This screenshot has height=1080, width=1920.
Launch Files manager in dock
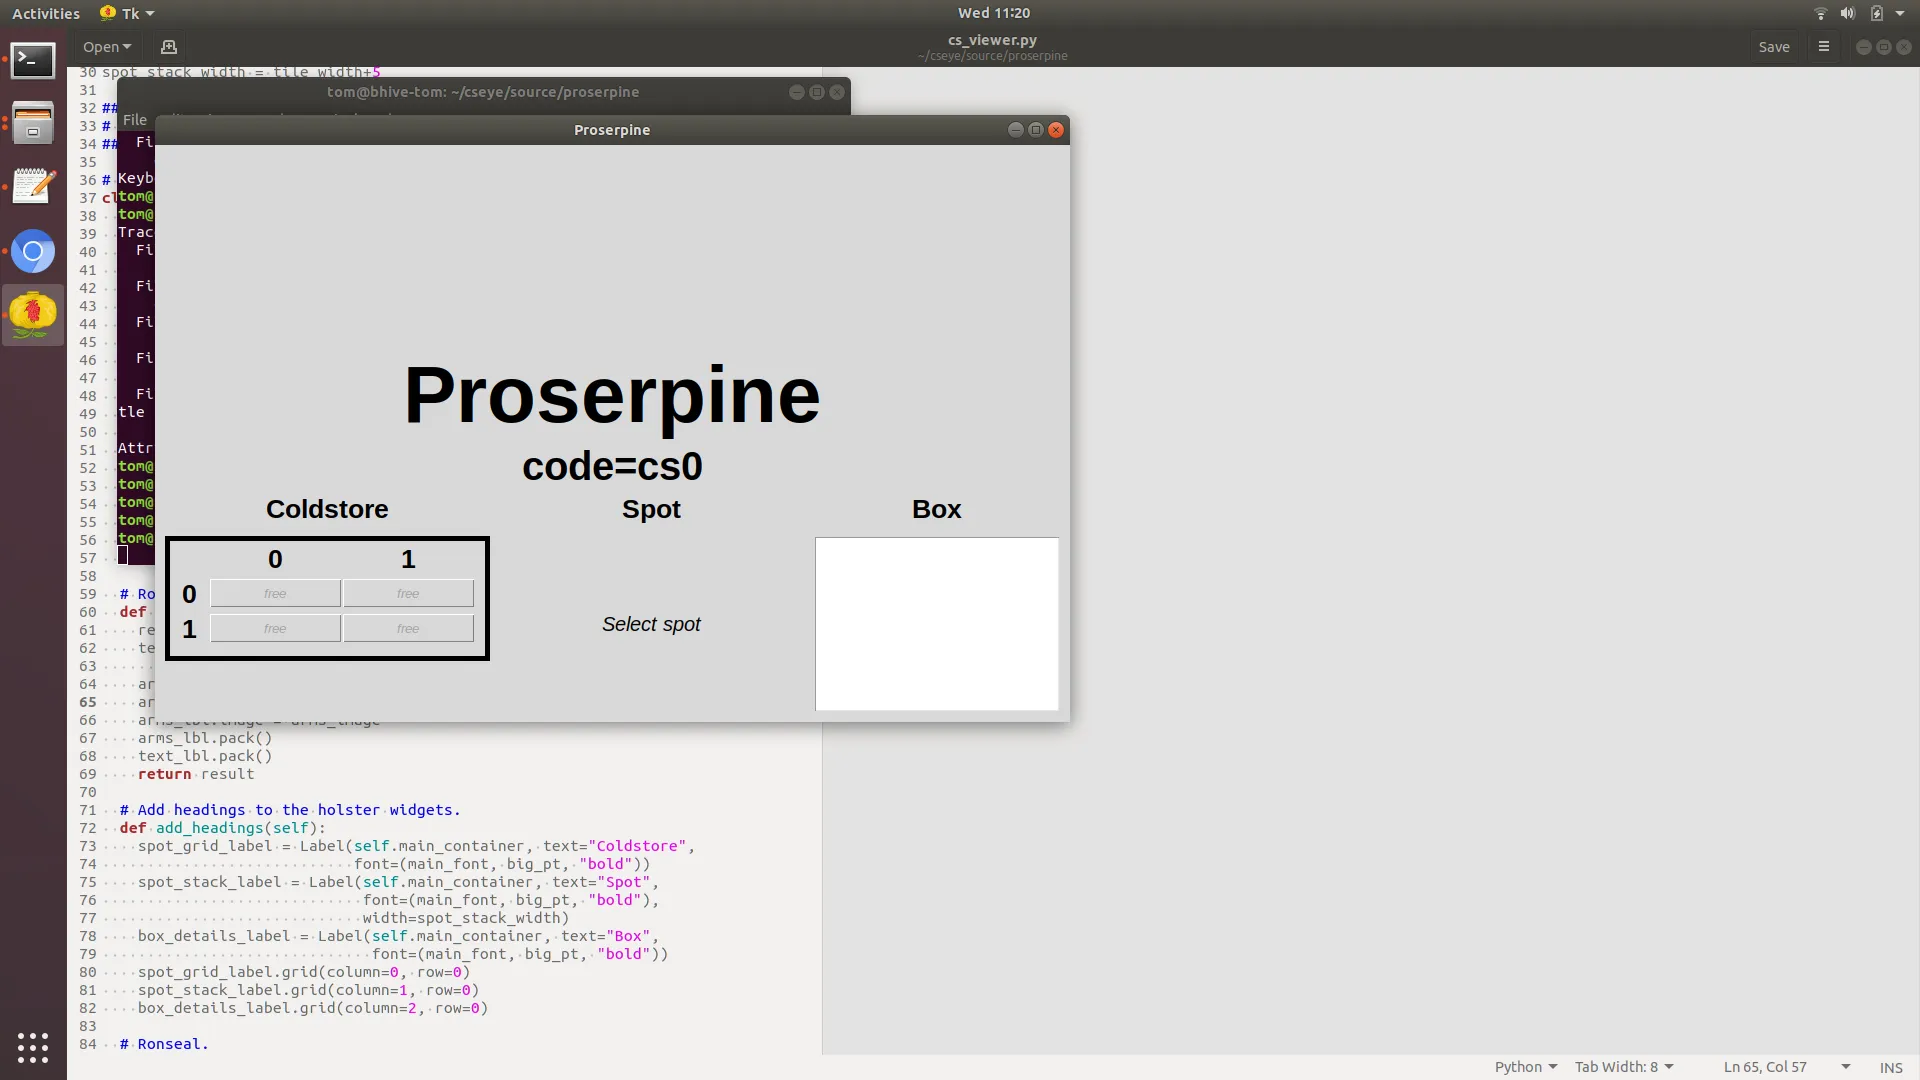tap(33, 124)
